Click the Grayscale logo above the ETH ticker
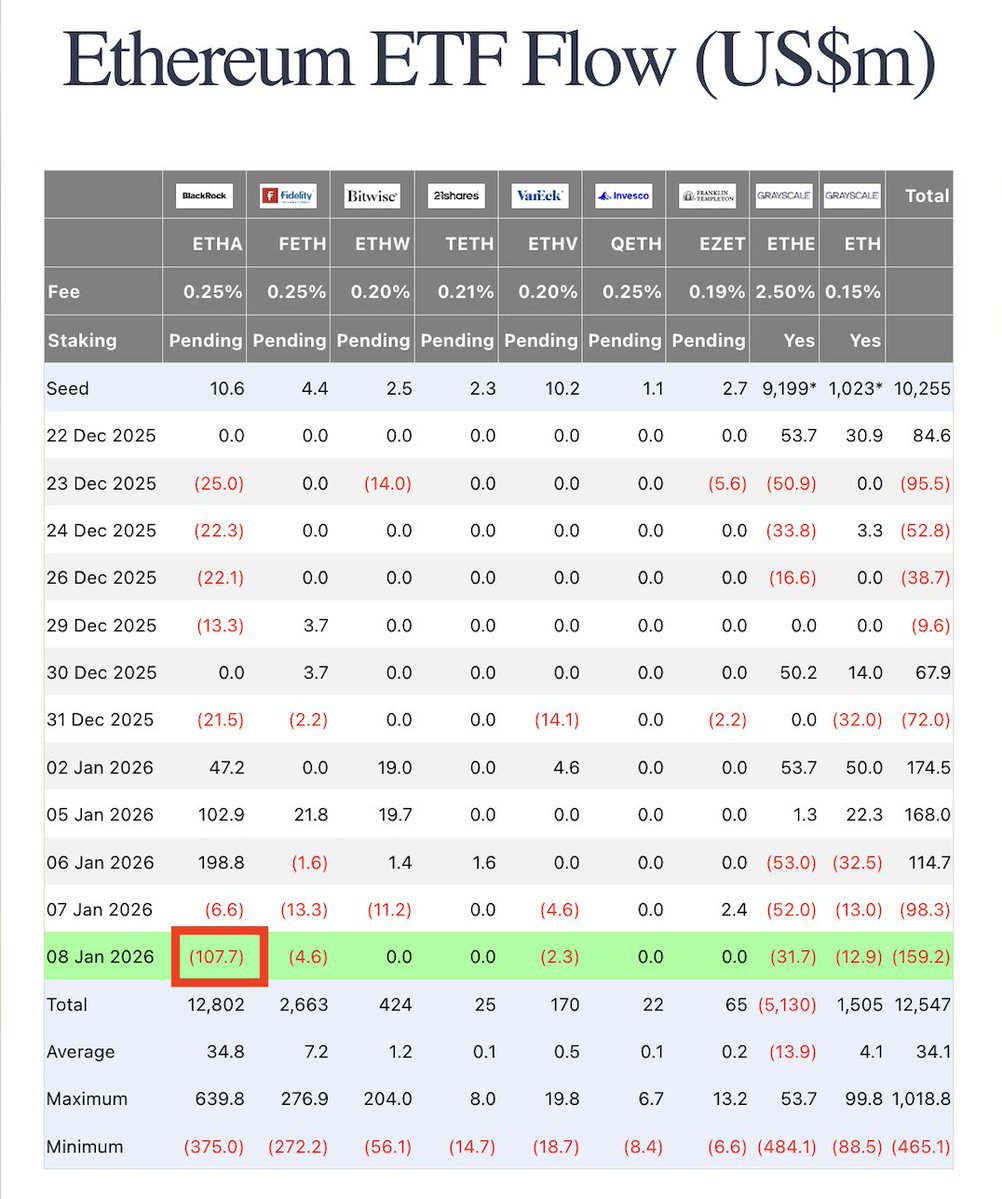This screenshot has width=1002, height=1199. click(x=852, y=196)
